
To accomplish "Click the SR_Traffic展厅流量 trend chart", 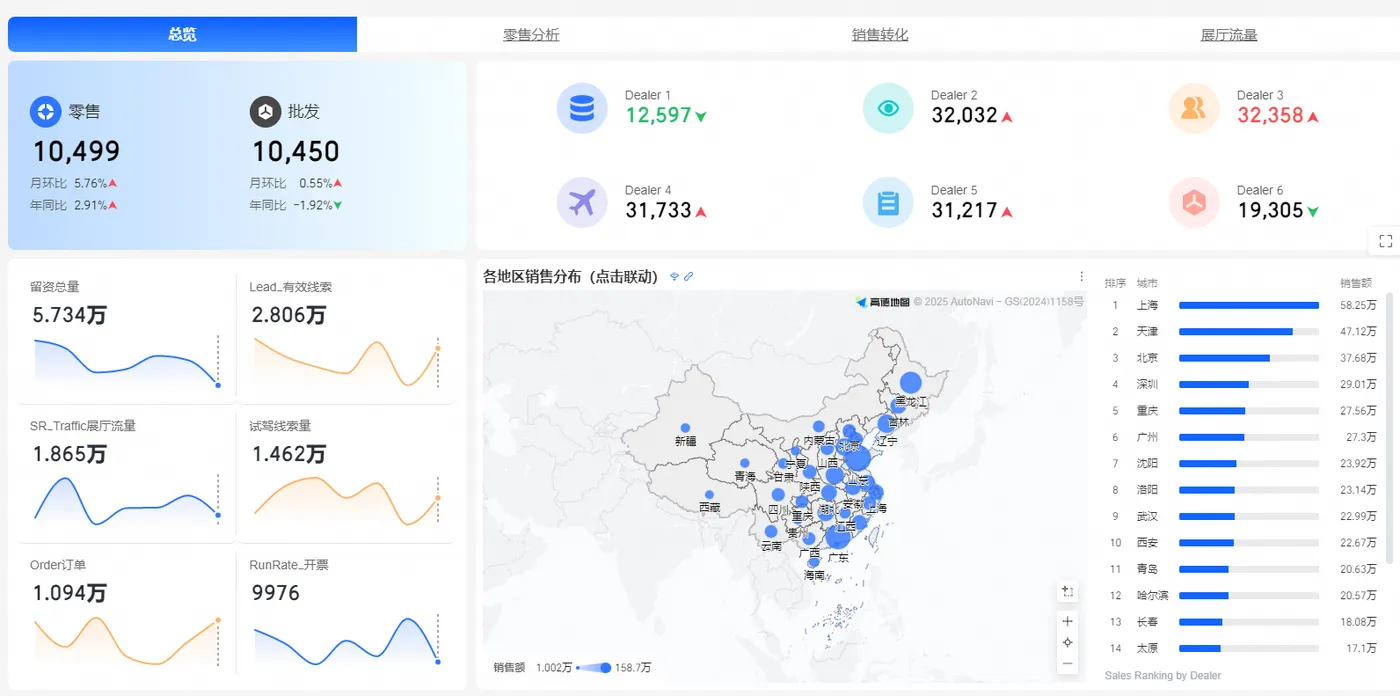I will (126, 500).
